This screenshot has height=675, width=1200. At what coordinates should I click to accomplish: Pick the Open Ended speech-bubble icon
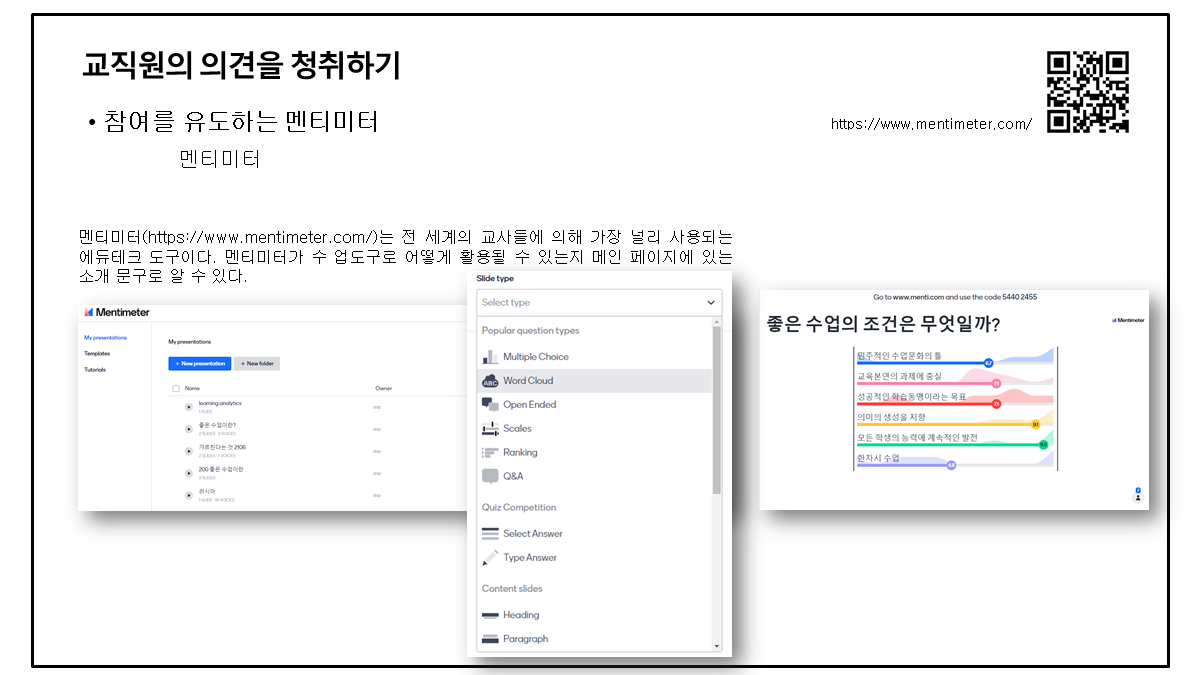click(490, 405)
